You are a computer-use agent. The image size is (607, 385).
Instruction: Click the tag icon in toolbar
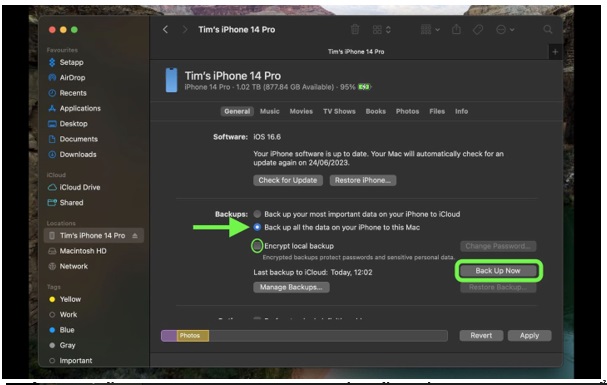click(478, 29)
